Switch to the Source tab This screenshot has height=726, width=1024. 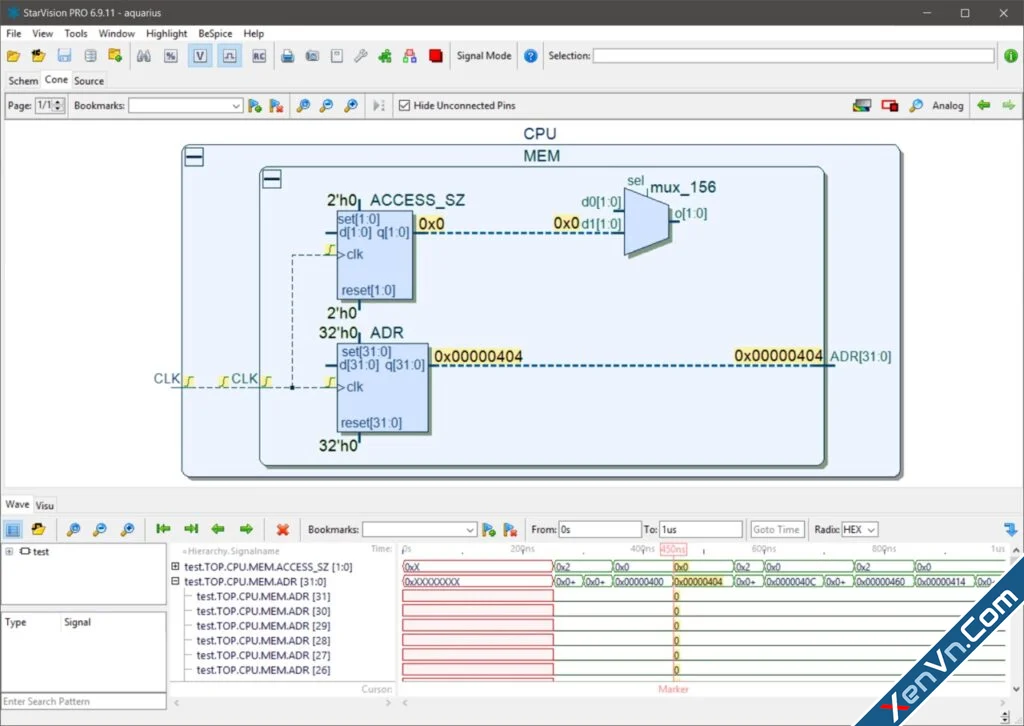[89, 81]
